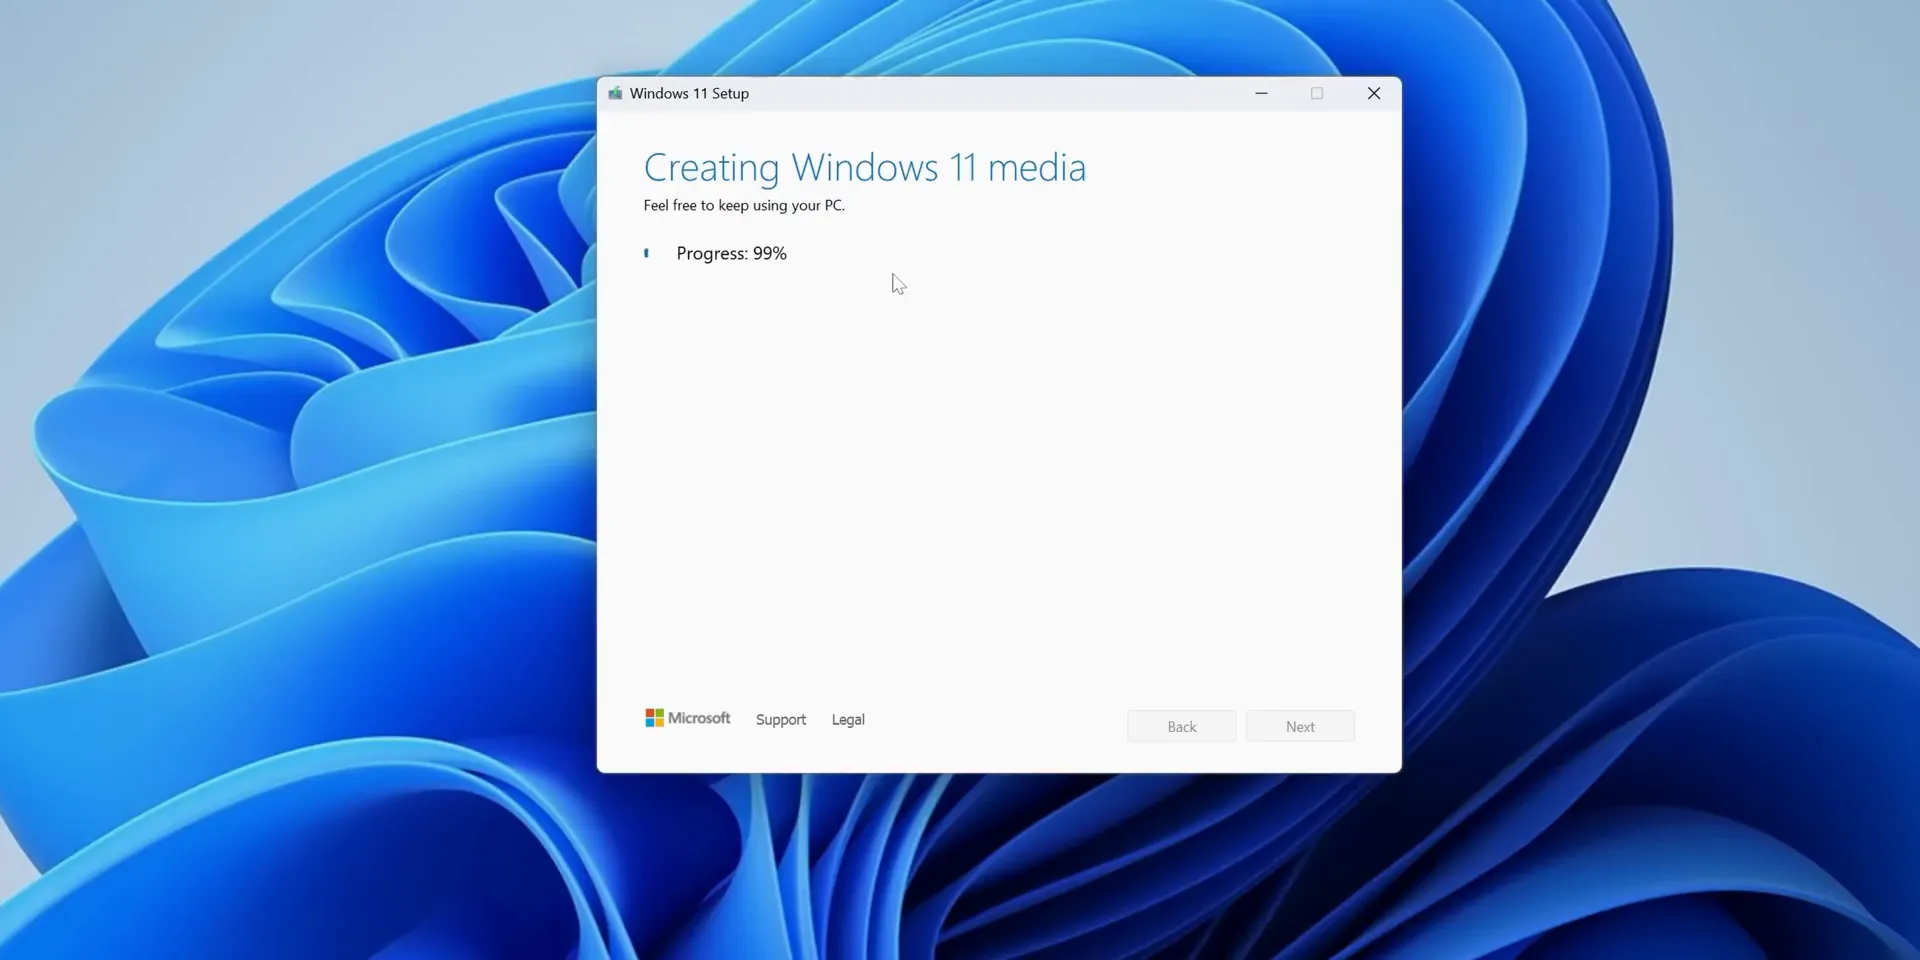The image size is (1920, 960).
Task: Maximize the Windows 11 Setup window
Action: (x=1317, y=93)
